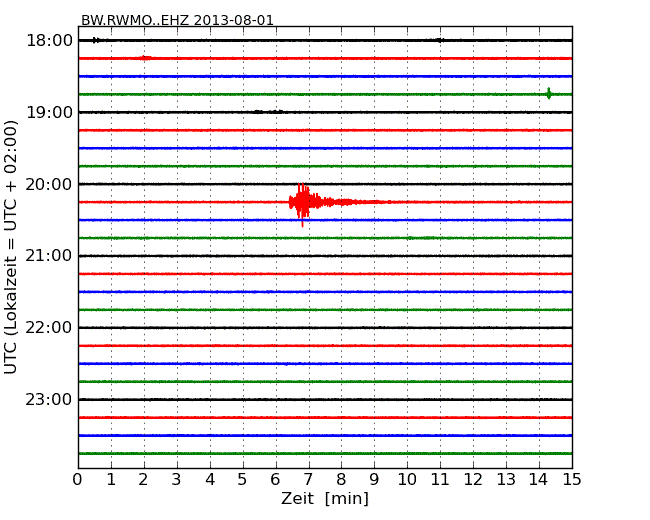The height and width of the screenshot is (520, 650).
Task: Click the x-axis tick label 0
Action: pyautogui.click(x=78, y=480)
